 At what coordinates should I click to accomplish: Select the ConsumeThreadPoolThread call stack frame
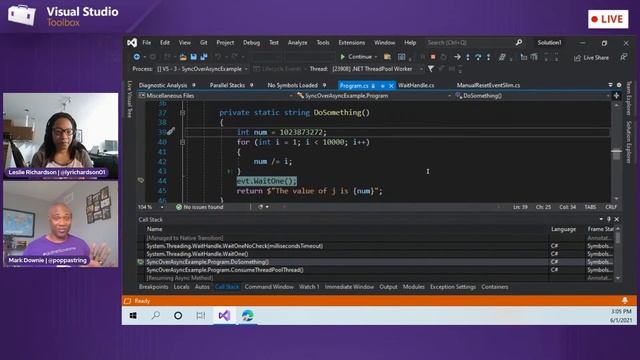(225, 270)
